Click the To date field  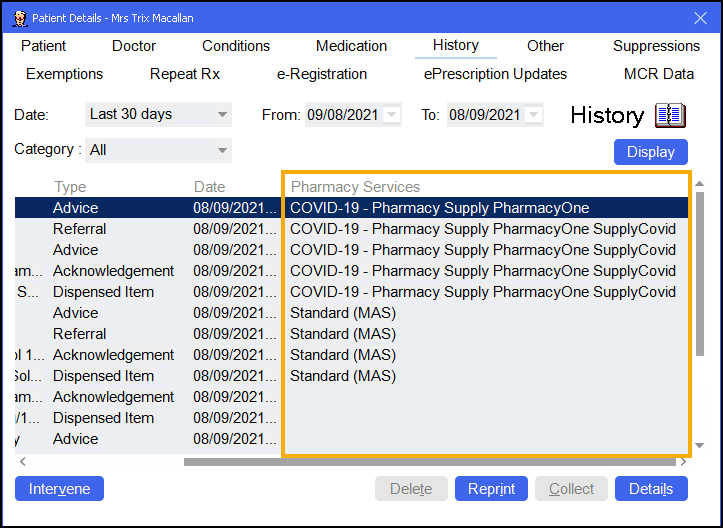pyautogui.click(x=484, y=115)
